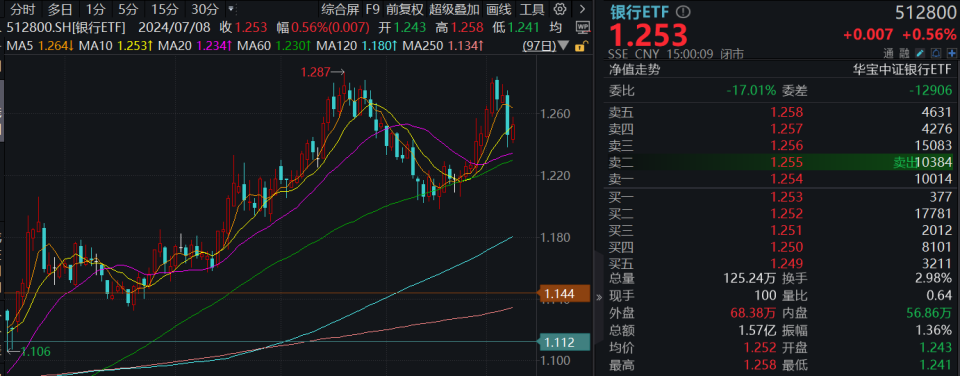Select the 1分 period tab
The image size is (960, 376).
[95, 9]
